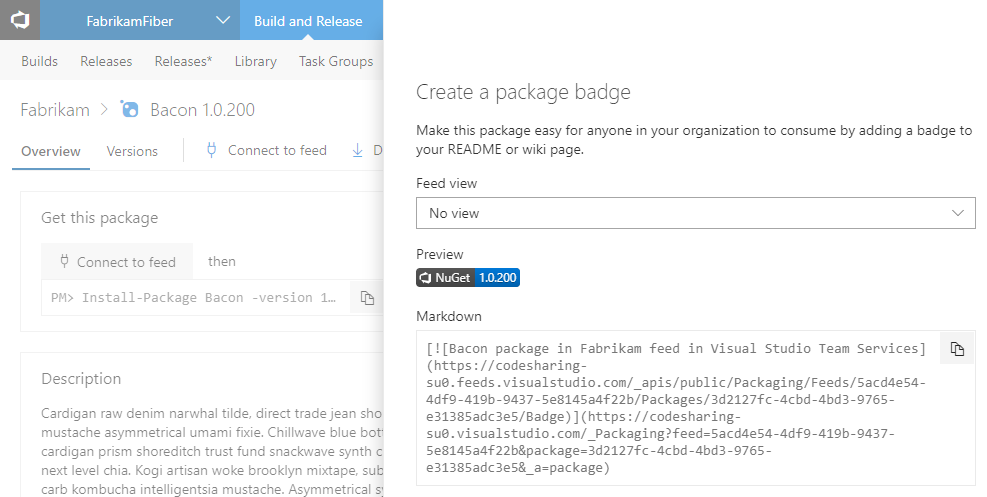The image size is (987, 497).
Task: Go to the Builds page
Action: click(39, 61)
